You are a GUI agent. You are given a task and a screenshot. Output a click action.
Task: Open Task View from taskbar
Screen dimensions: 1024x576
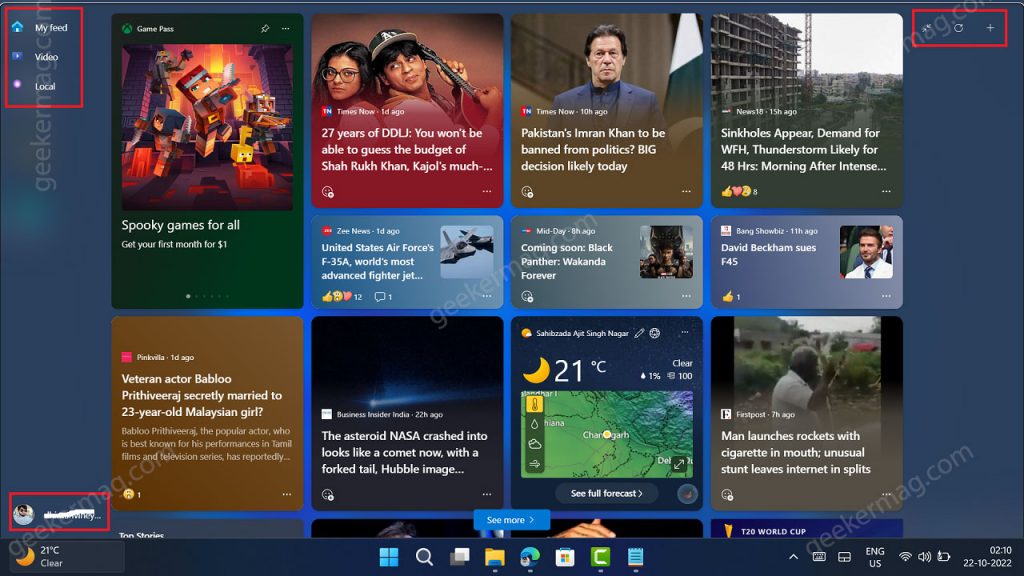(x=460, y=557)
